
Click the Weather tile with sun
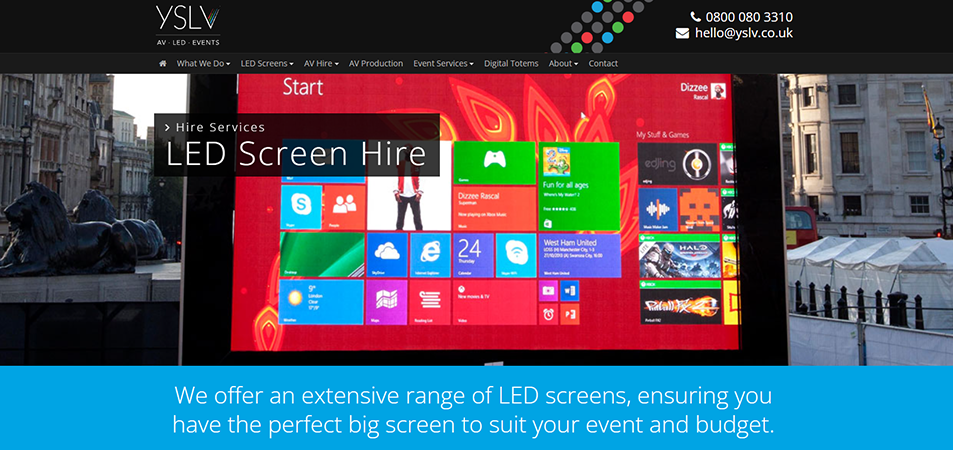coord(322,302)
